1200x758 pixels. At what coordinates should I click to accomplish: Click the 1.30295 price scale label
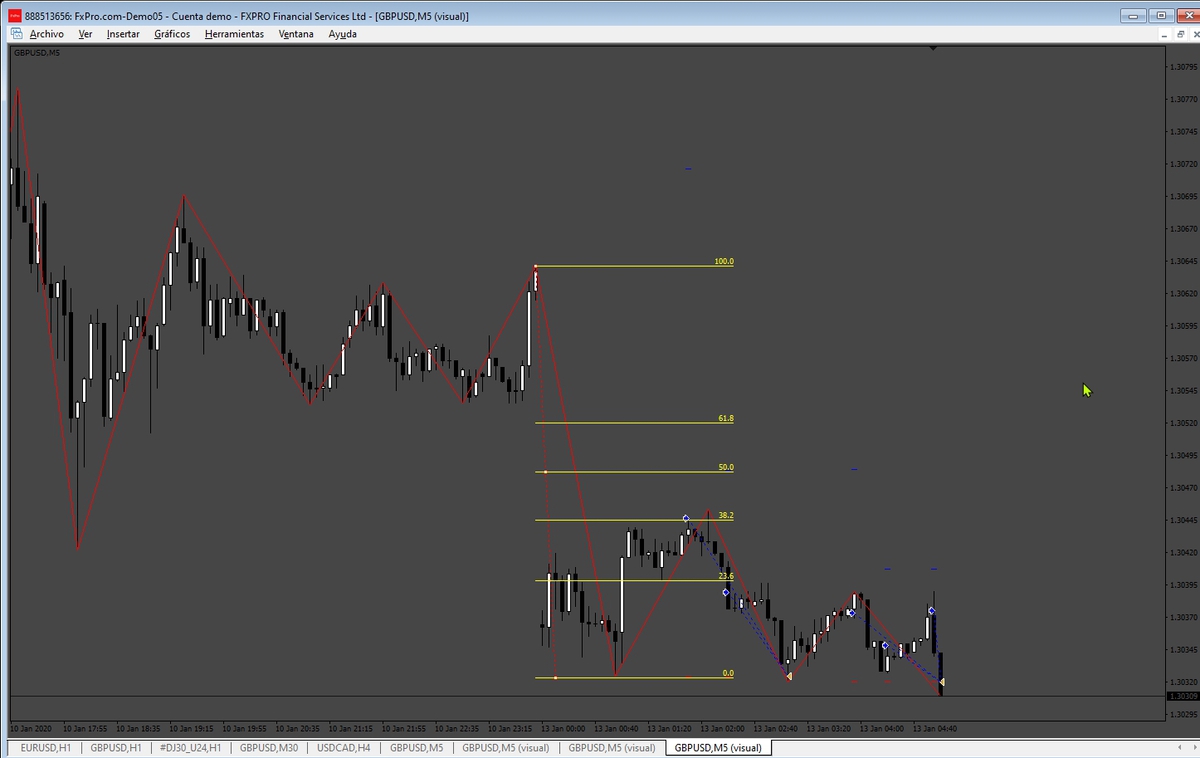pyautogui.click(x=1183, y=714)
